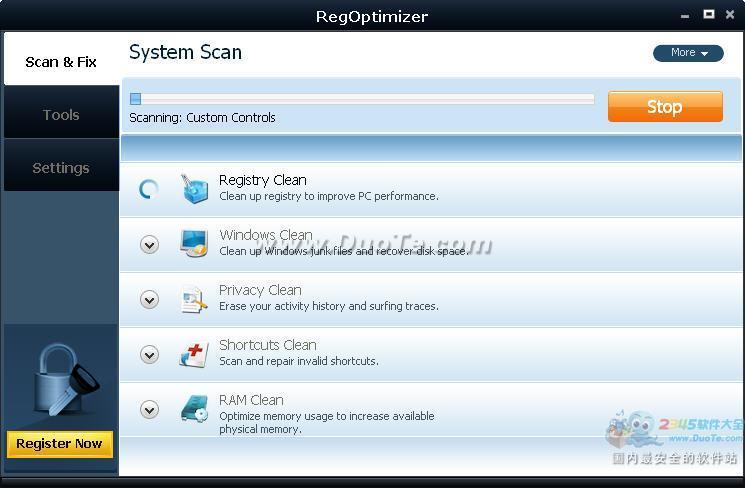Select the Privacy Clean title text
745x488 pixels.
(260, 290)
